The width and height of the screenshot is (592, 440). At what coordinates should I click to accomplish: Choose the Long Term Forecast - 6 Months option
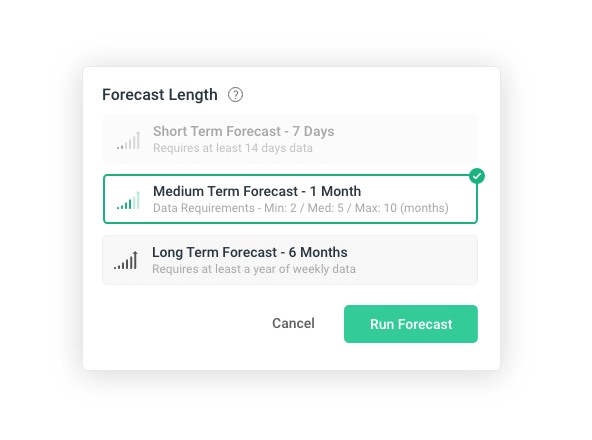[x=290, y=260]
